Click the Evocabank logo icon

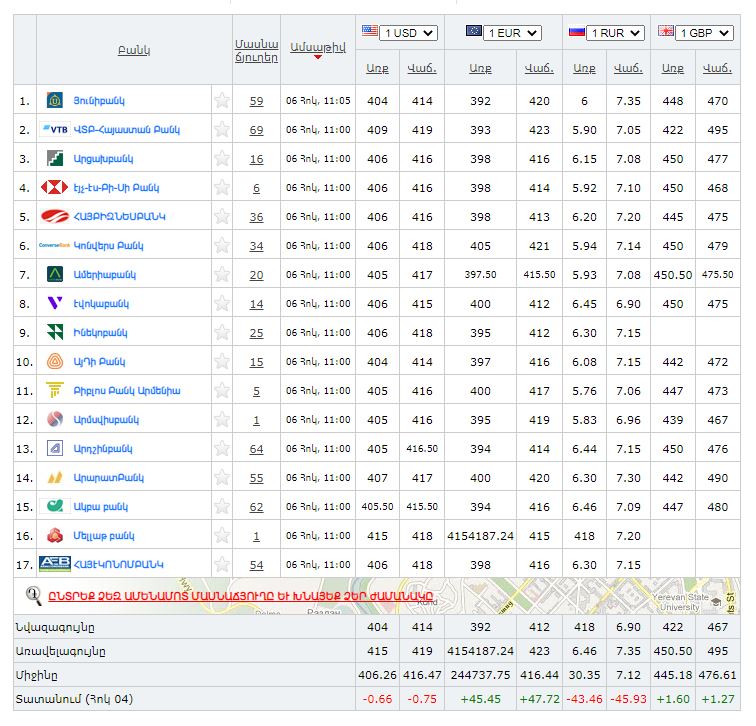(x=54, y=304)
